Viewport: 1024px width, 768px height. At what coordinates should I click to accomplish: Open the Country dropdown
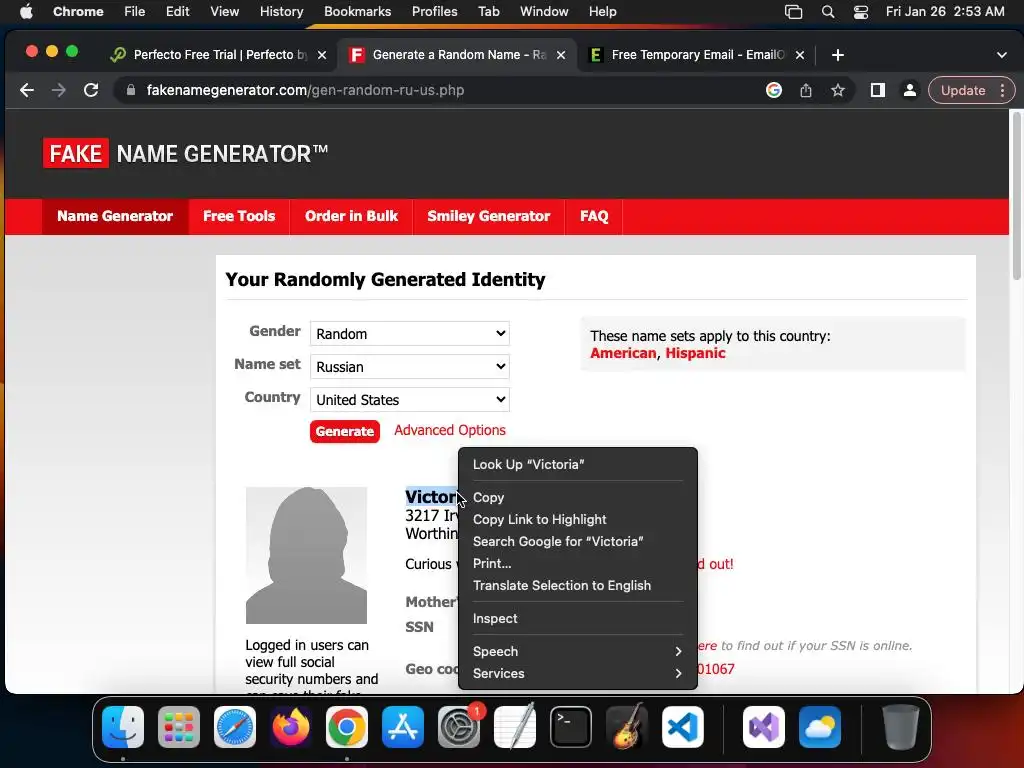pos(409,400)
